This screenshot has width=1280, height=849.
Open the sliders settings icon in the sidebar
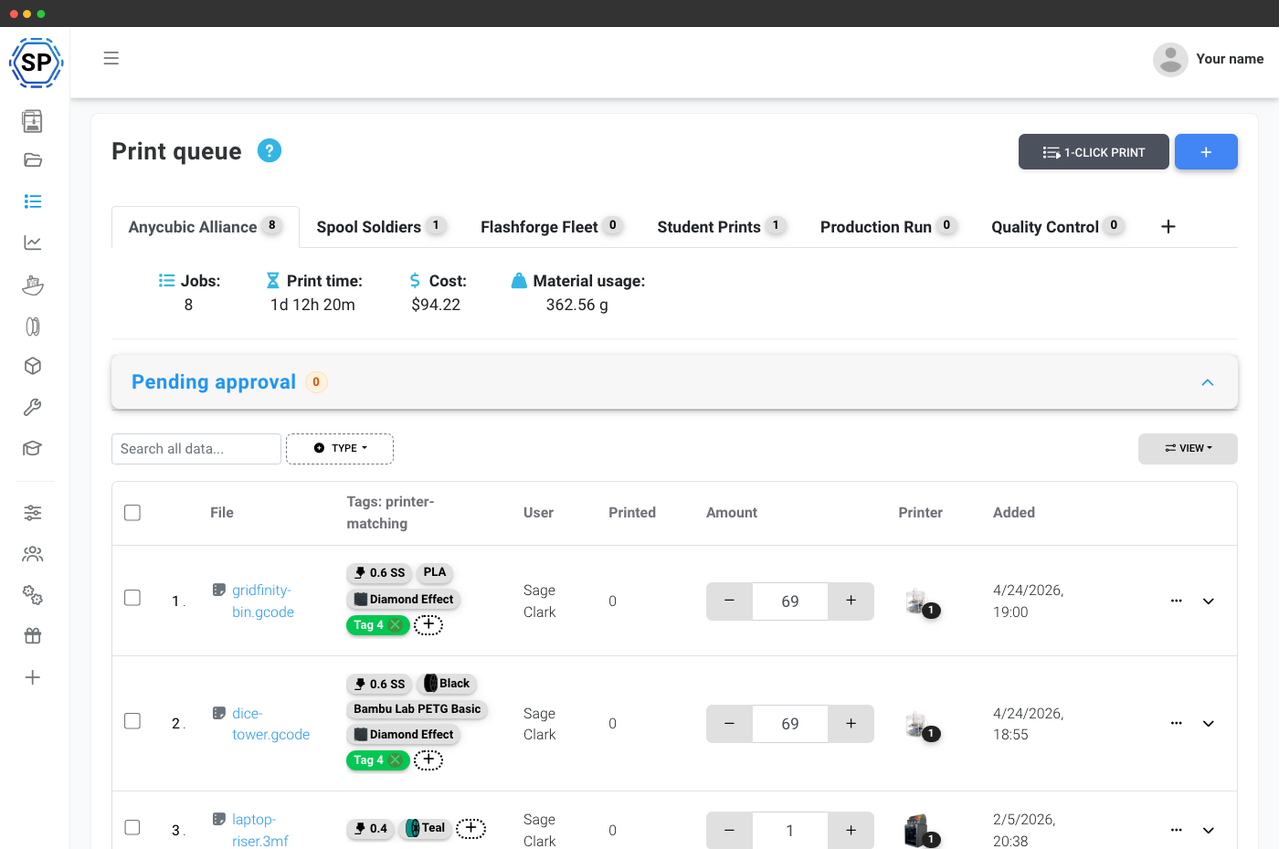(x=33, y=513)
